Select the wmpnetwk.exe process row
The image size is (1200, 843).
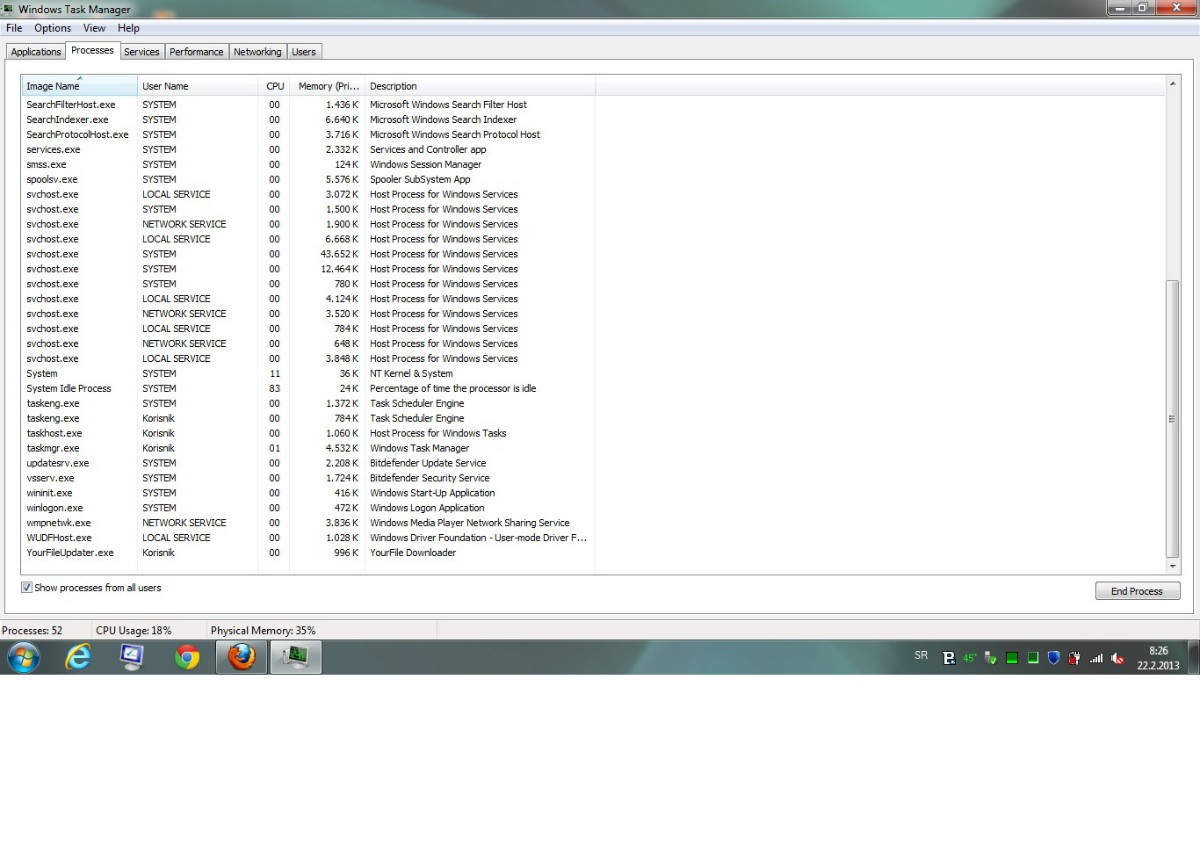click(x=308, y=523)
